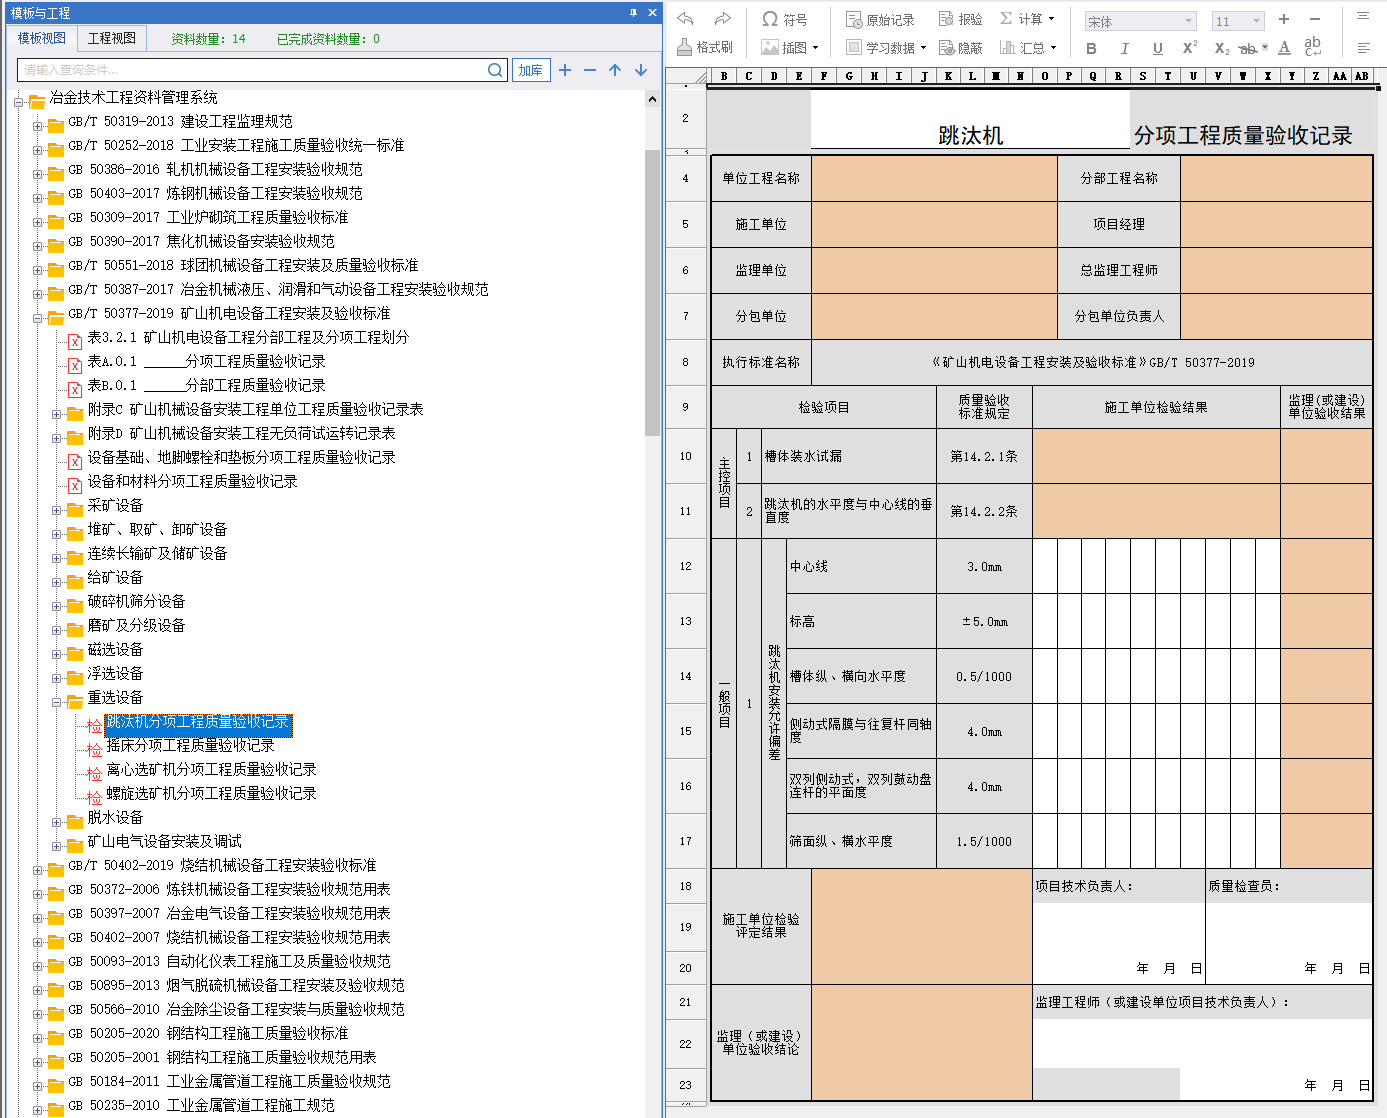1387x1118 pixels.
Task: Click the undo arrow icon
Action: pos(685,19)
